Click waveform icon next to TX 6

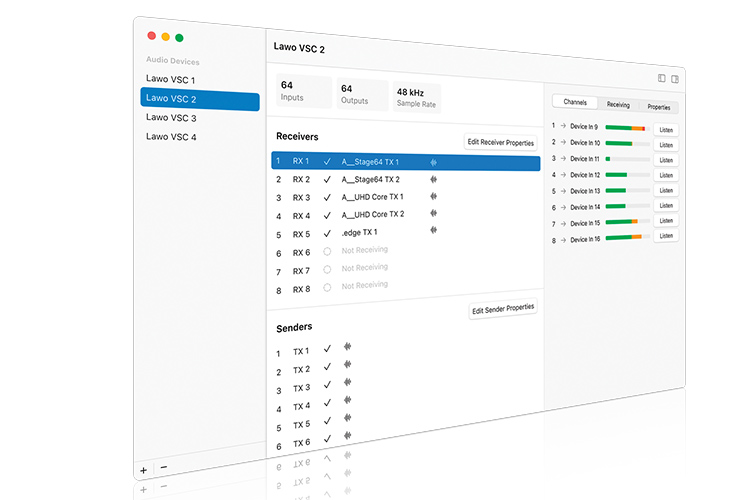[x=348, y=435]
